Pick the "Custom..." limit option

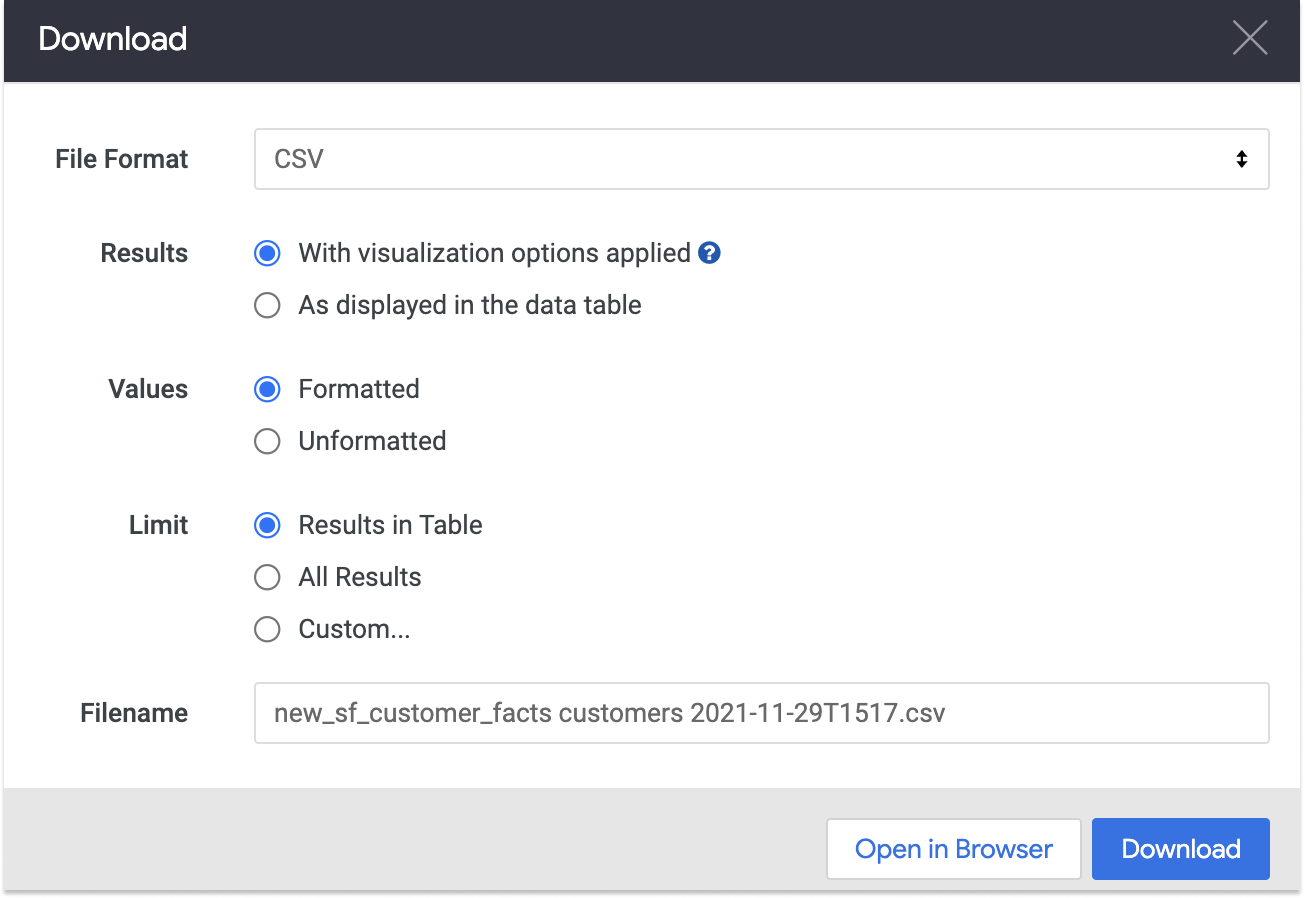pyautogui.click(x=267, y=630)
